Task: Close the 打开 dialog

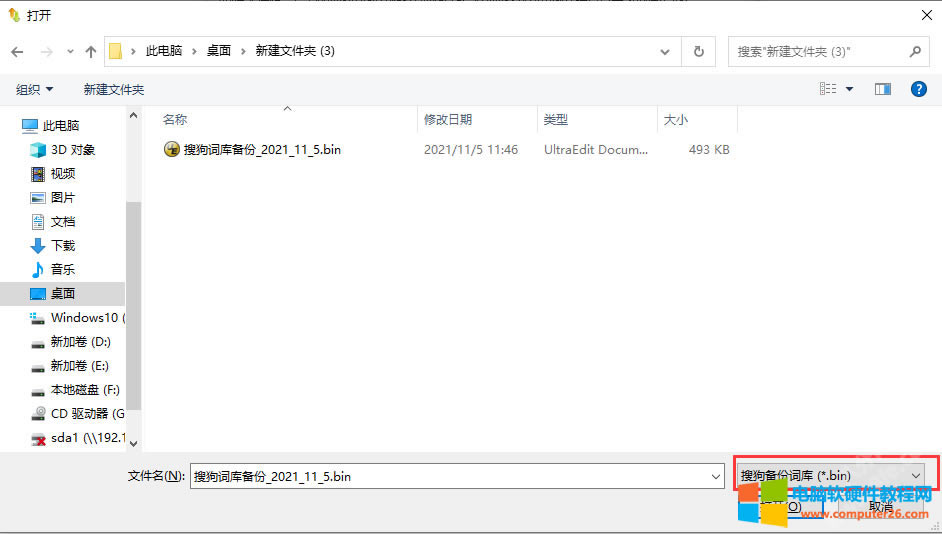Action: point(926,15)
